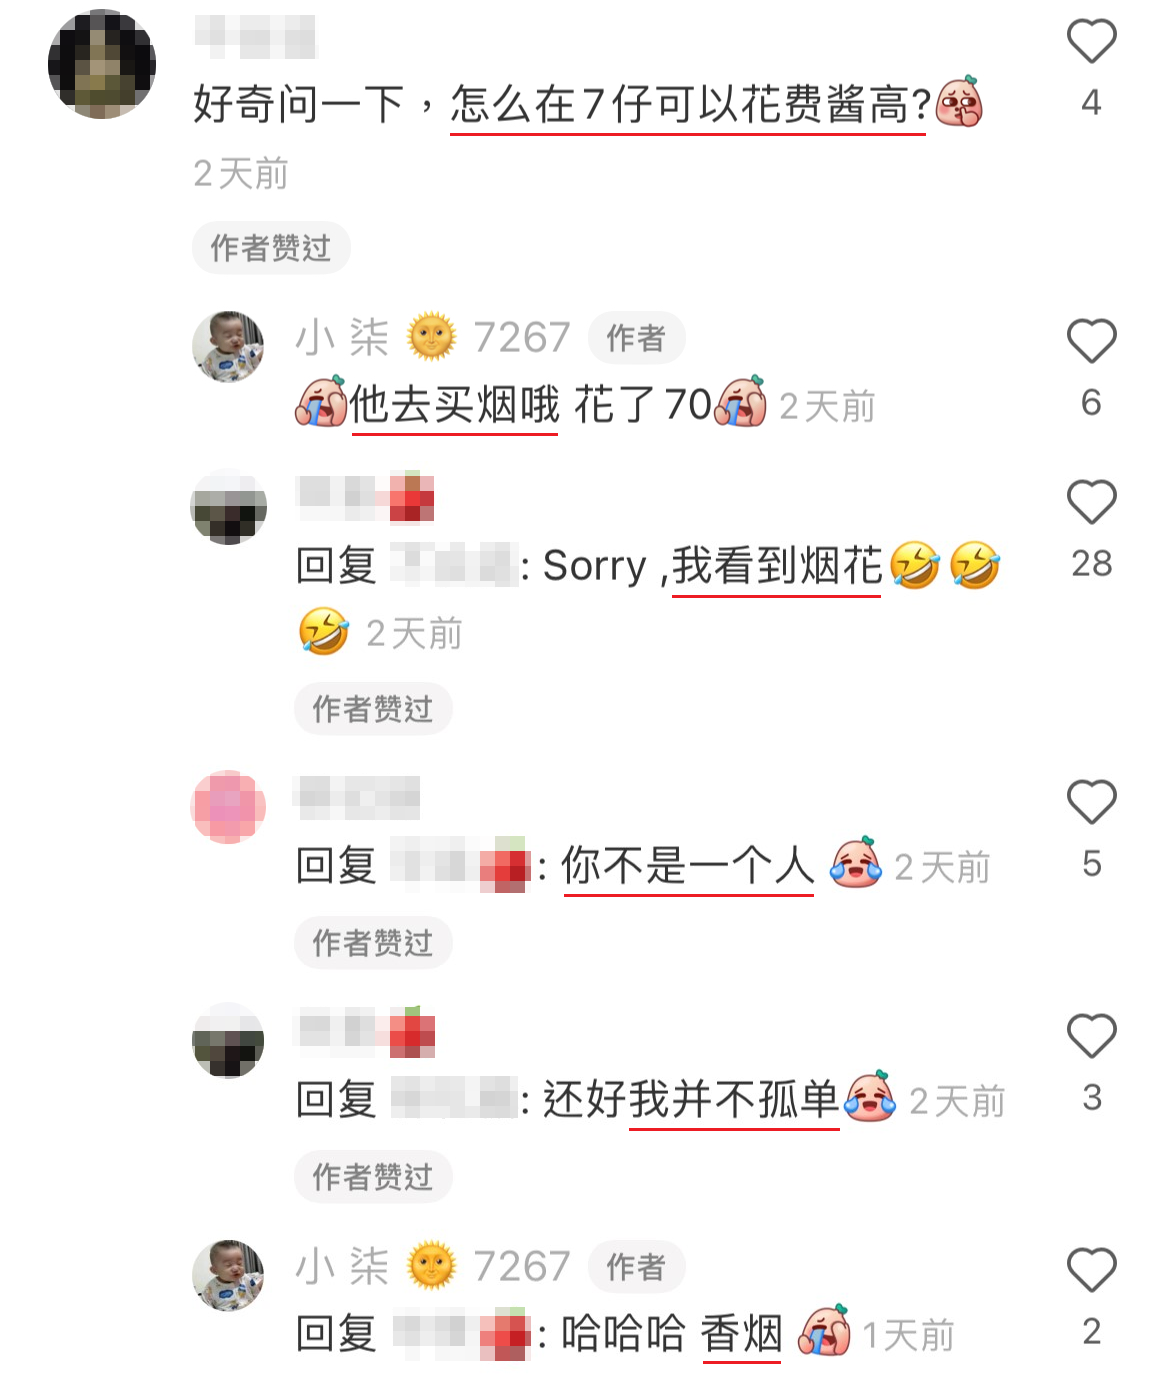The width and height of the screenshot is (1170, 1391).
Task: Open the pixelated avatar of the top commenter
Action: [102, 64]
